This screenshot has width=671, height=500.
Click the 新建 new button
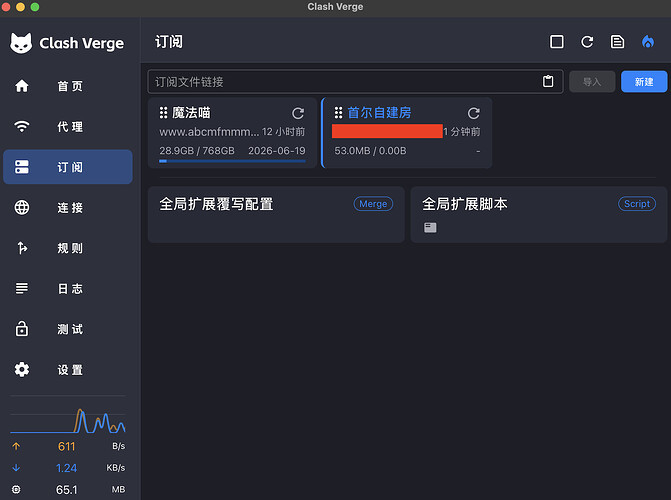[x=644, y=82]
